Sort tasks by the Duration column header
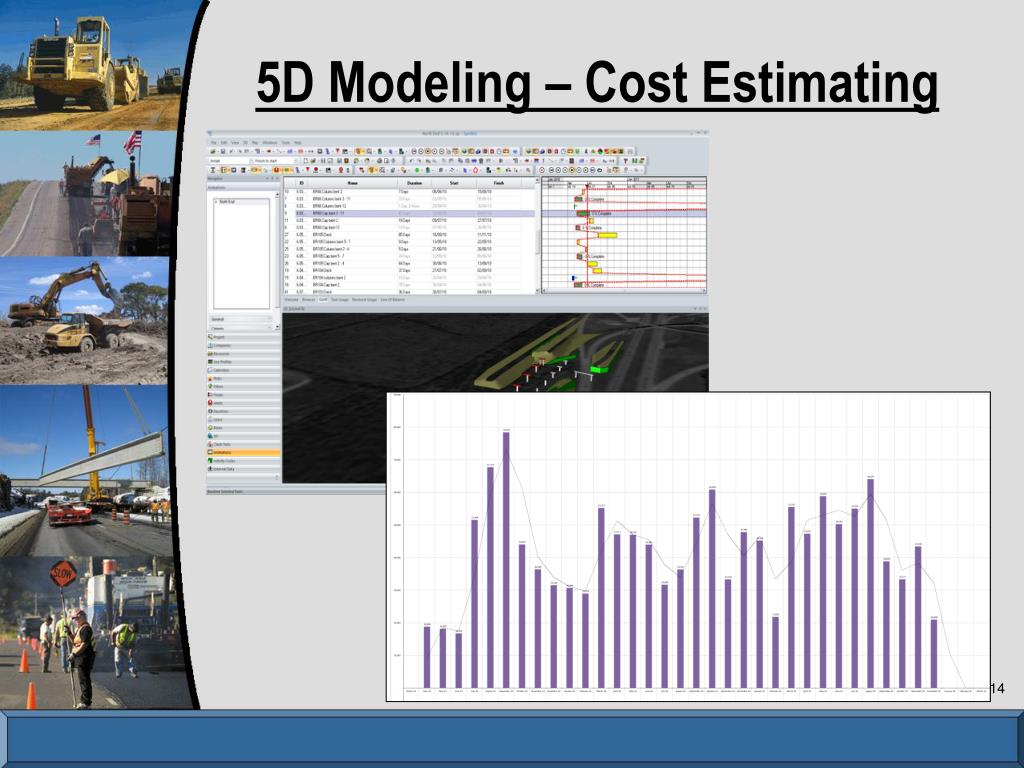1024x768 pixels. [415, 184]
